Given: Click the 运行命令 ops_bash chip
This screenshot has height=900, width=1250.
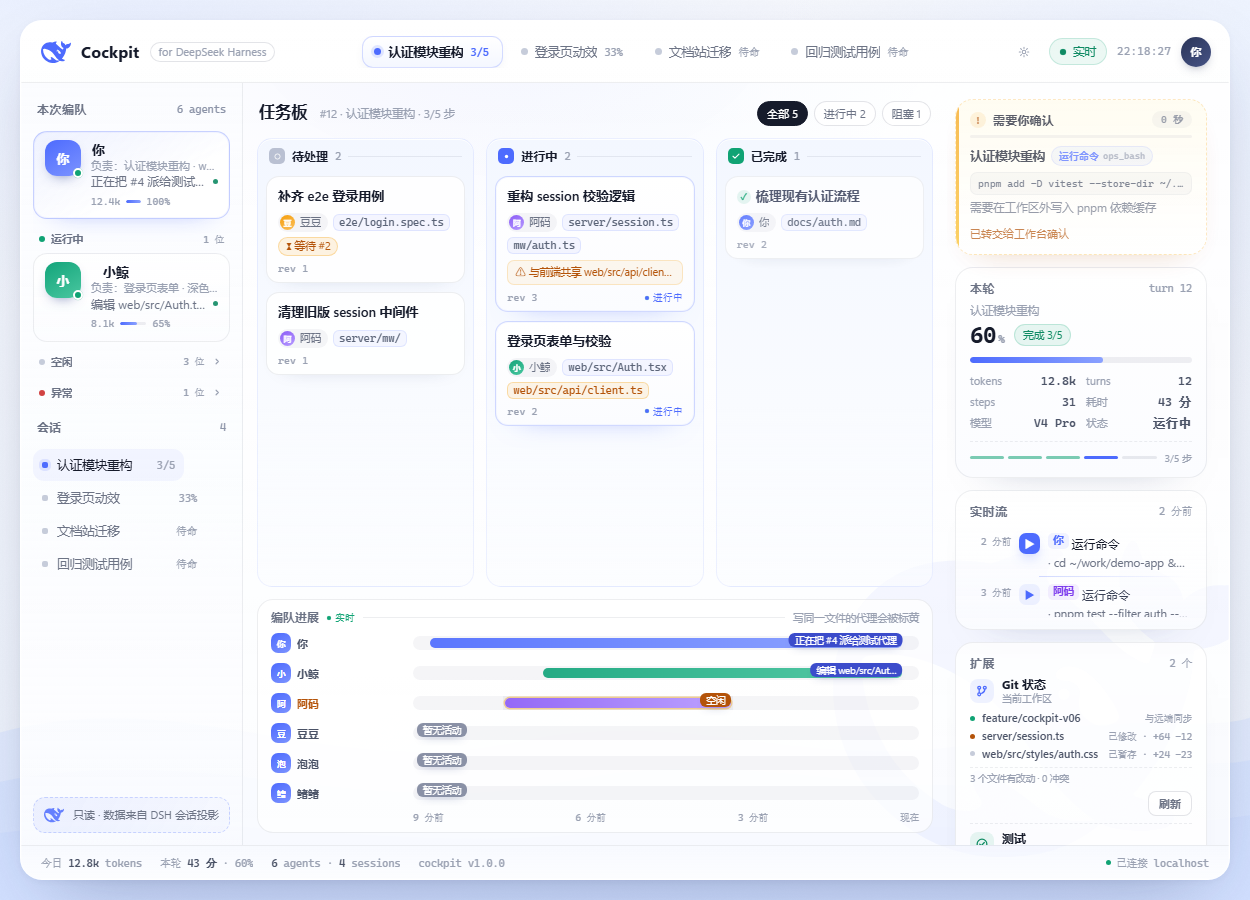Looking at the screenshot, I should [x=1102, y=156].
